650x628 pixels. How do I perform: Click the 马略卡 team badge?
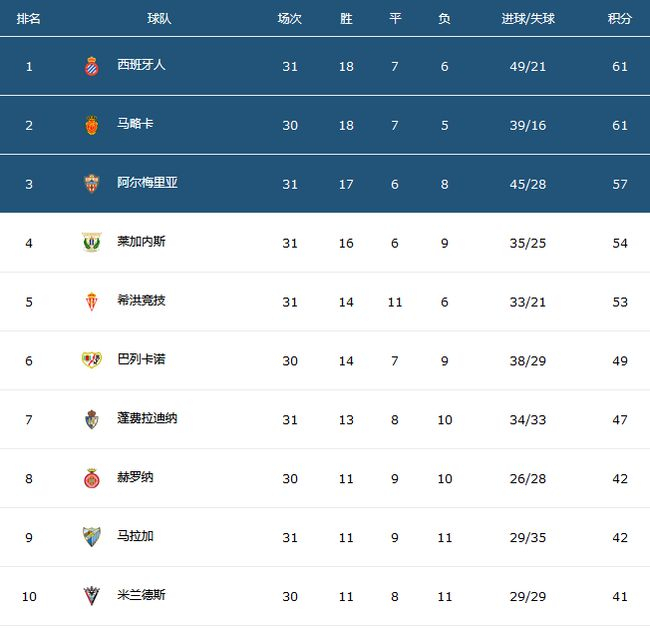(92, 125)
